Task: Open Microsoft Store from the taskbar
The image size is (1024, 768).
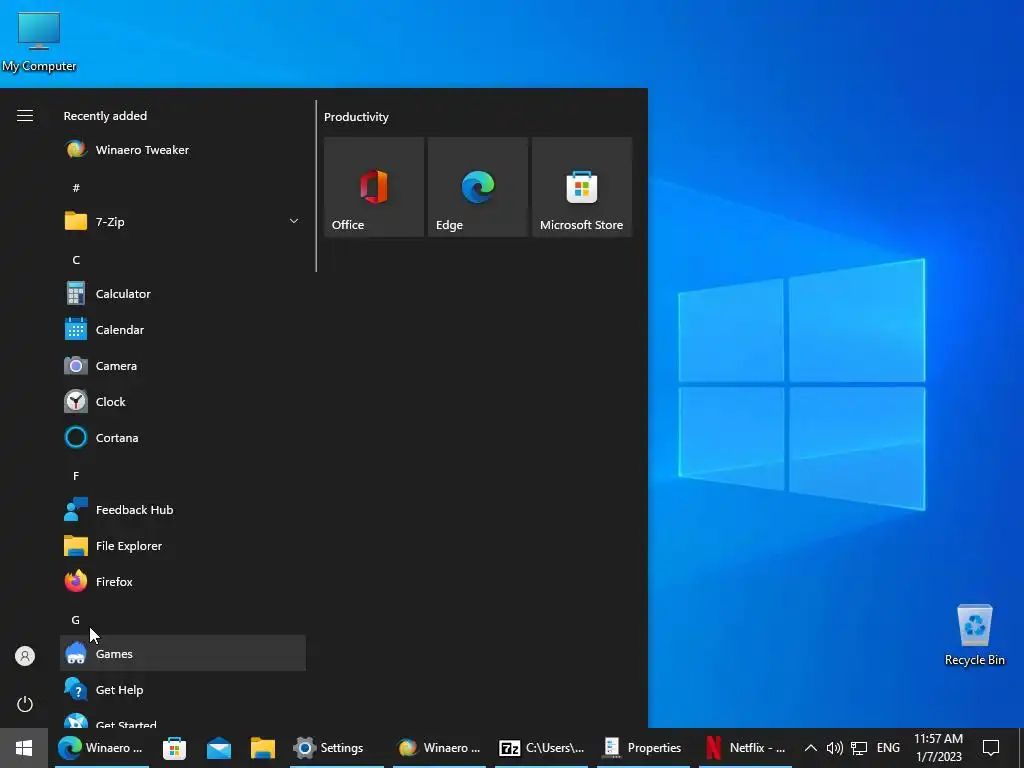Action: 174,748
